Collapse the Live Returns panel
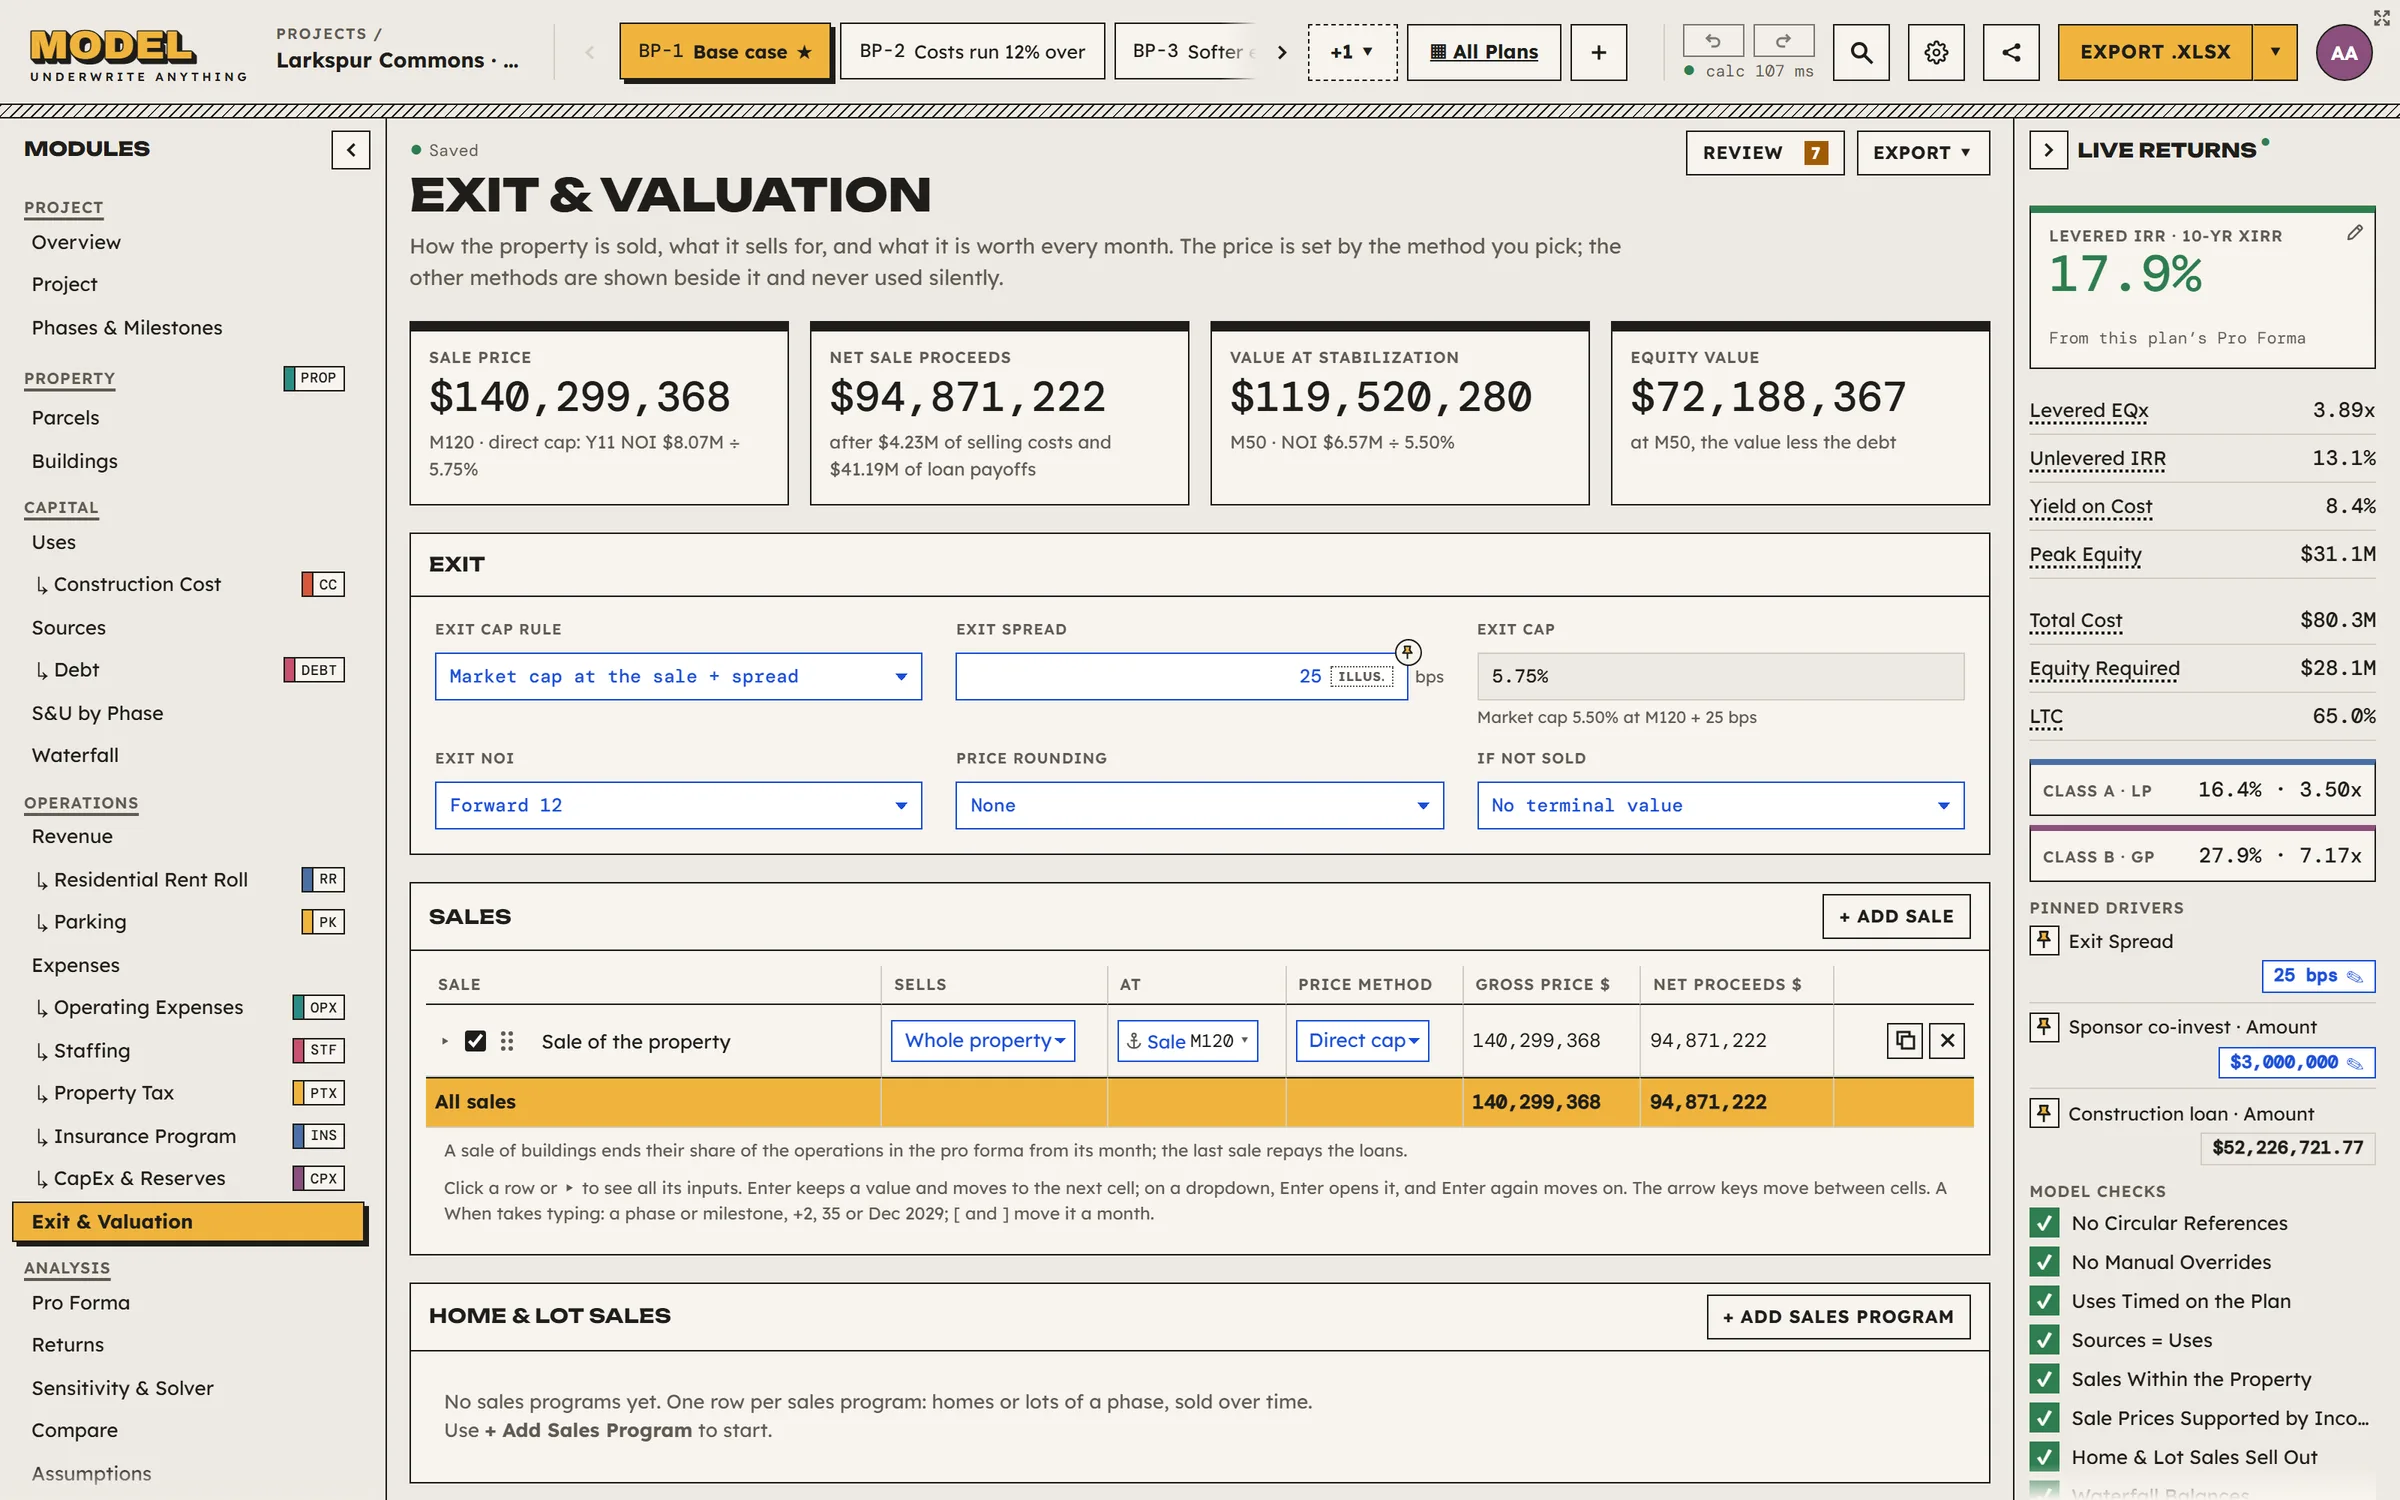 tap(2048, 150)
